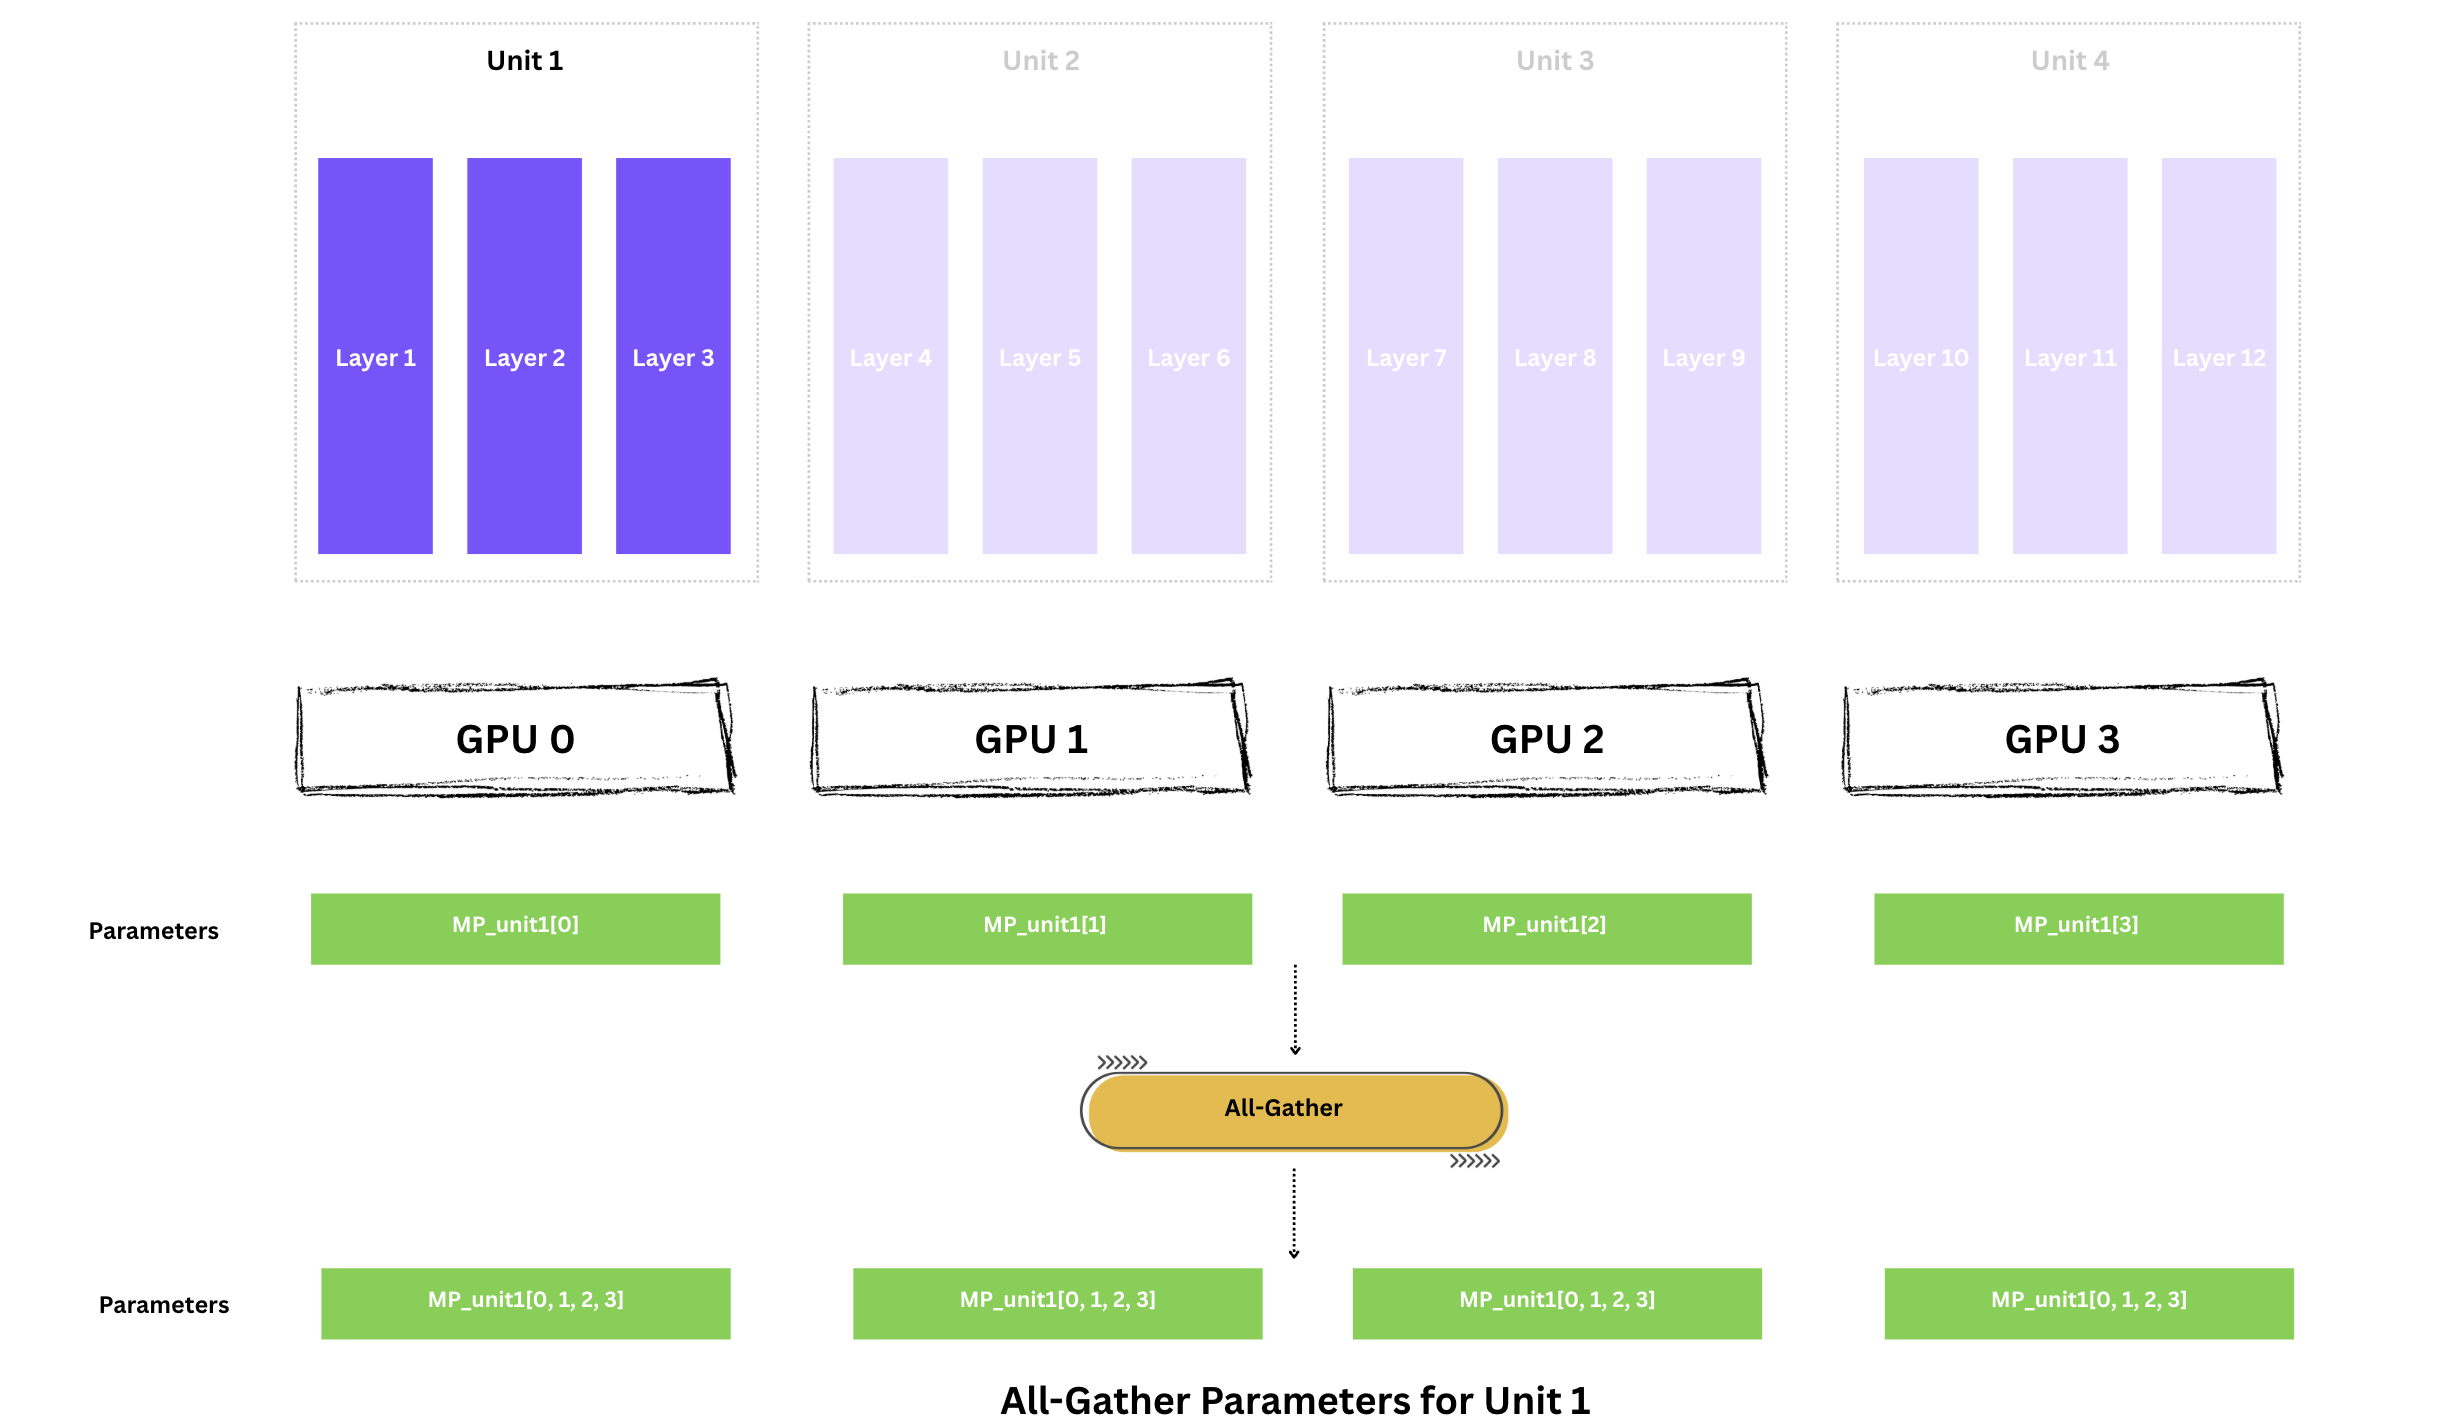The image size is (2452, 1428).
Task: Select the GPU 2 sketch box
Action: [x=1546, y=739]
